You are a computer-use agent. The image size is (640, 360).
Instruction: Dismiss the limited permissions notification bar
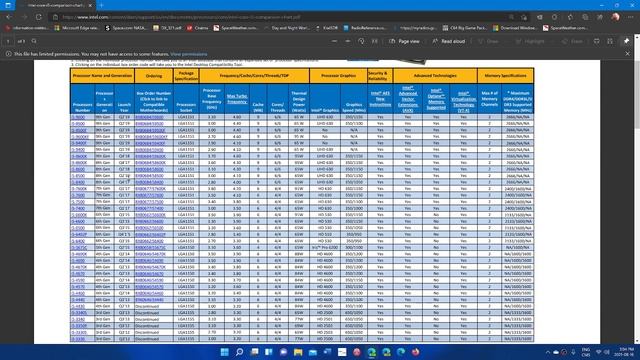pyautogui.click(x=628, y=53)
